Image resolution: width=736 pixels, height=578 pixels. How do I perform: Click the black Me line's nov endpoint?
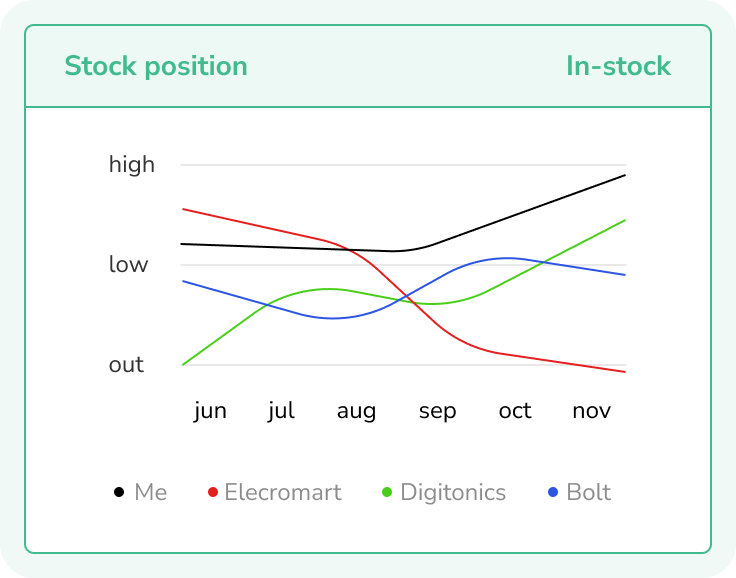tap(625, 175)
